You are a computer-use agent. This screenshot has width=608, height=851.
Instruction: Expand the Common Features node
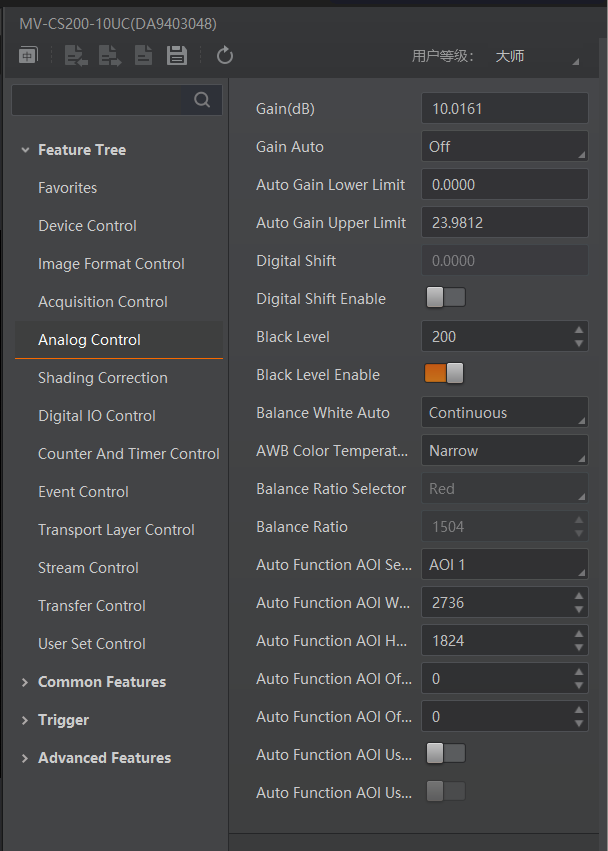point(25,682)
